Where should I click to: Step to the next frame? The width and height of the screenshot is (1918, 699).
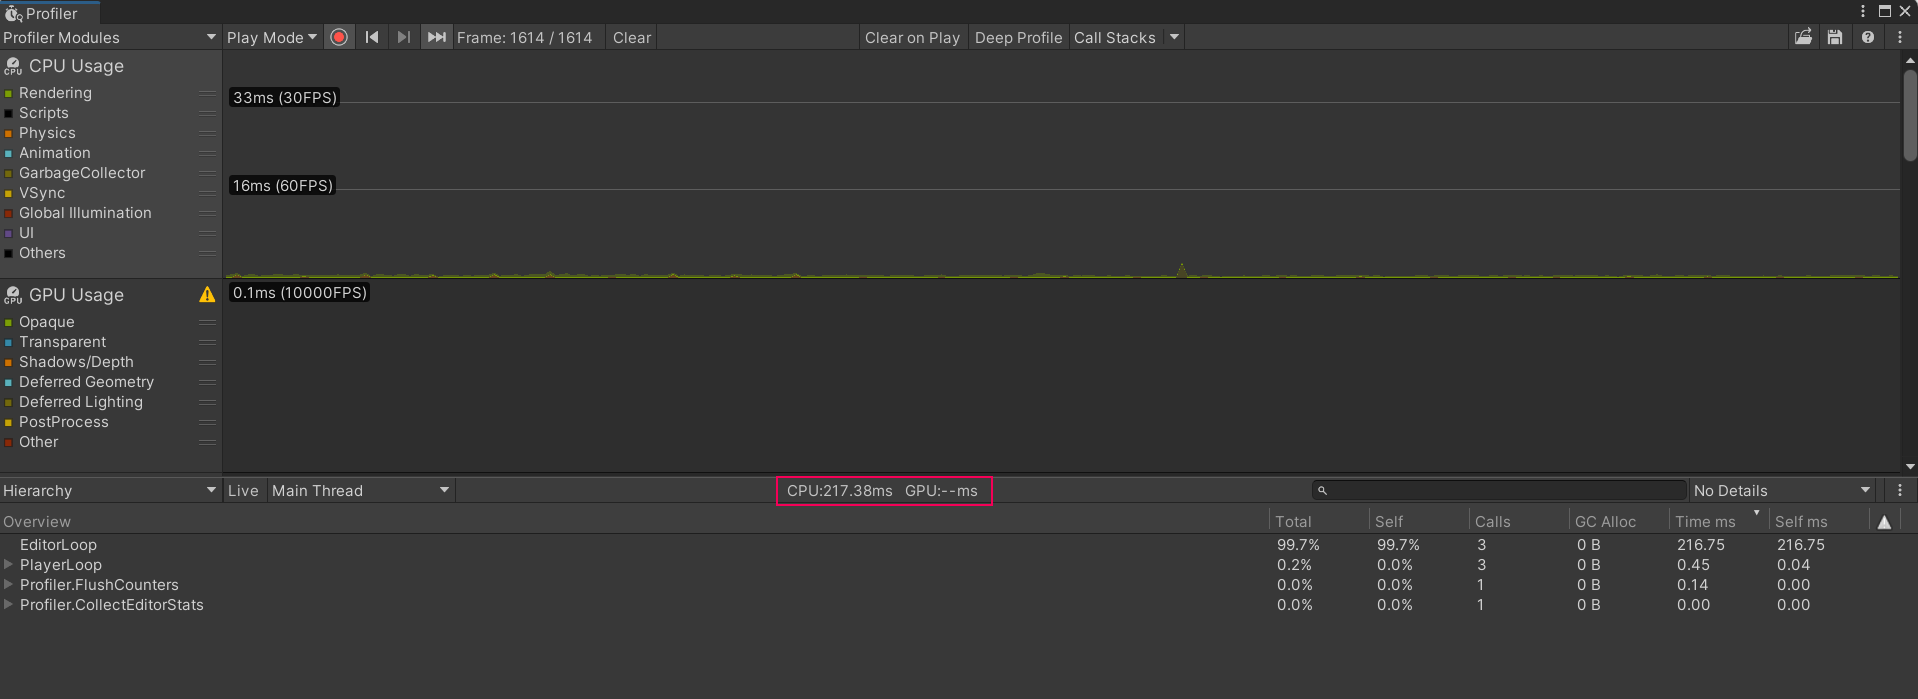[x=404, y=37]
